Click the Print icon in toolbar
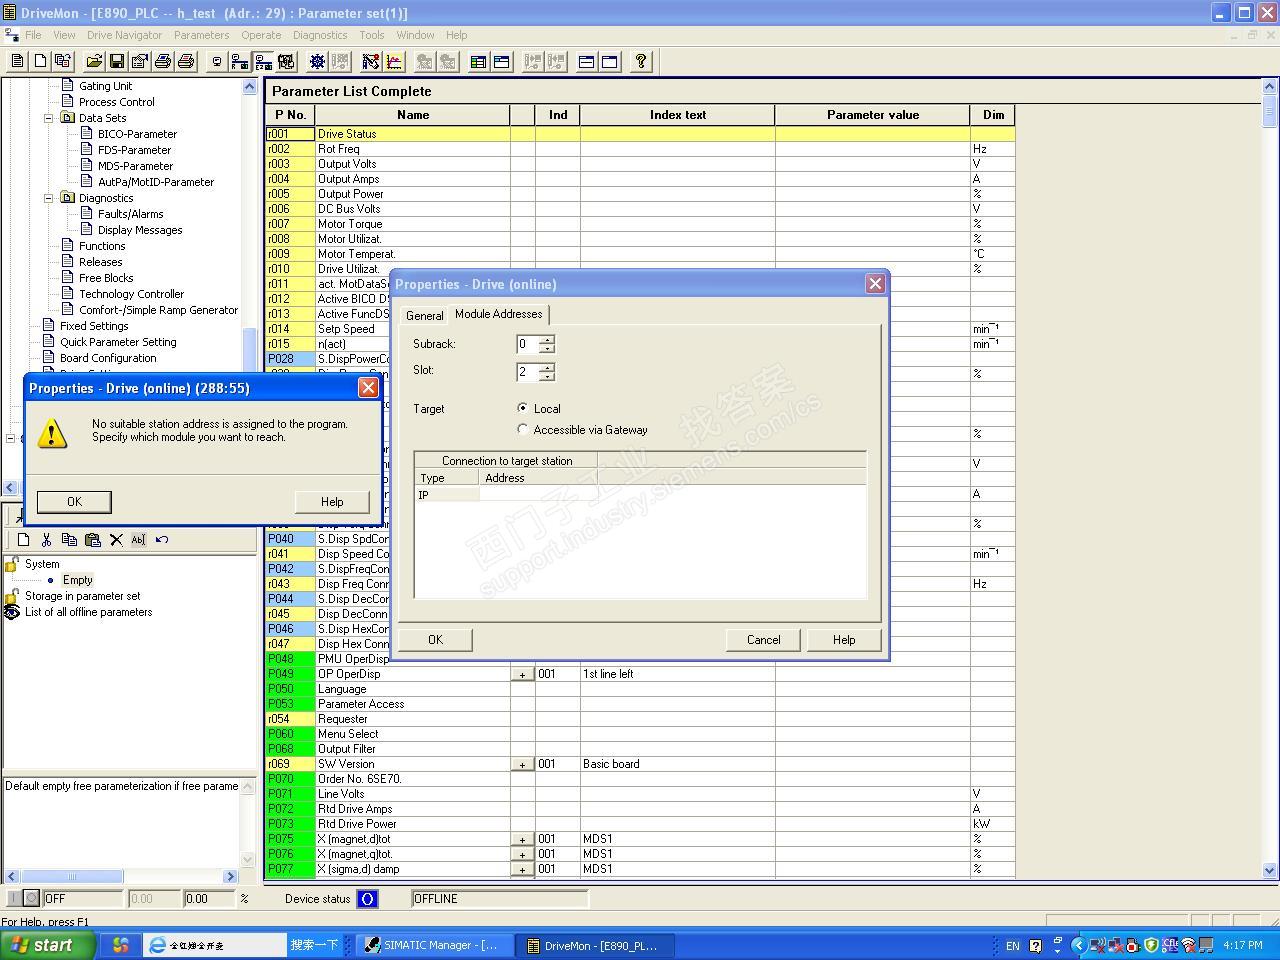This screenshot has height=960, width=1280. [163, 62]
